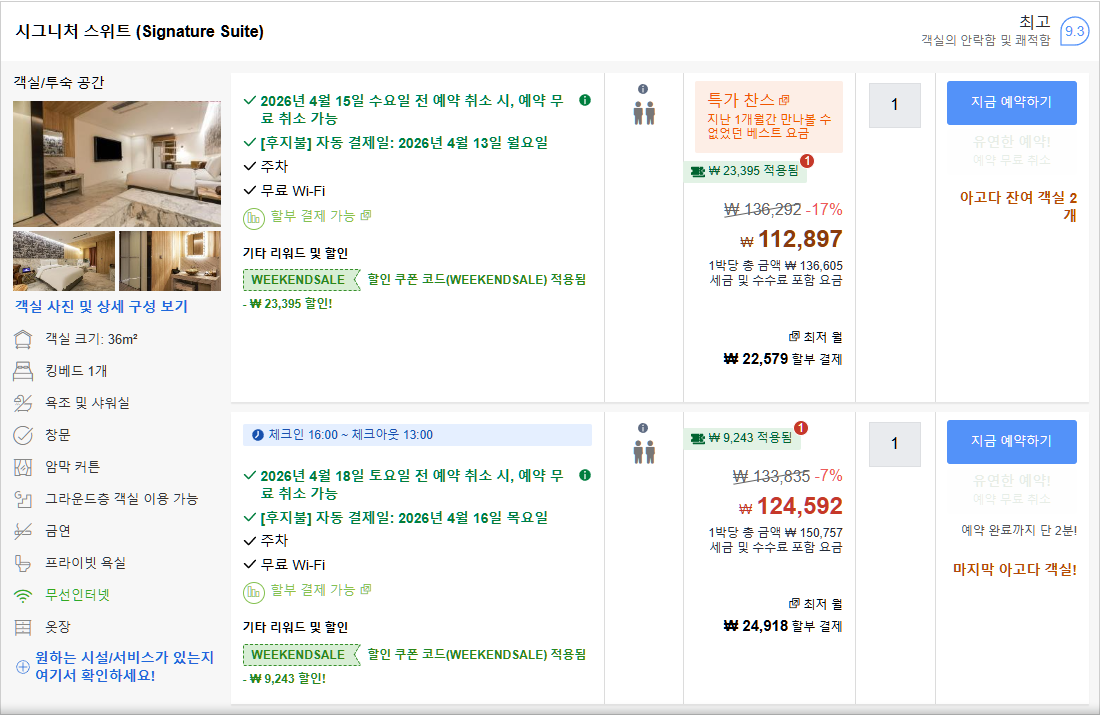The height and width of the screenshot is (715, 1100).
Task: Click the red coupon badge on ₩23,395 discount
Action: click(807, 161)
